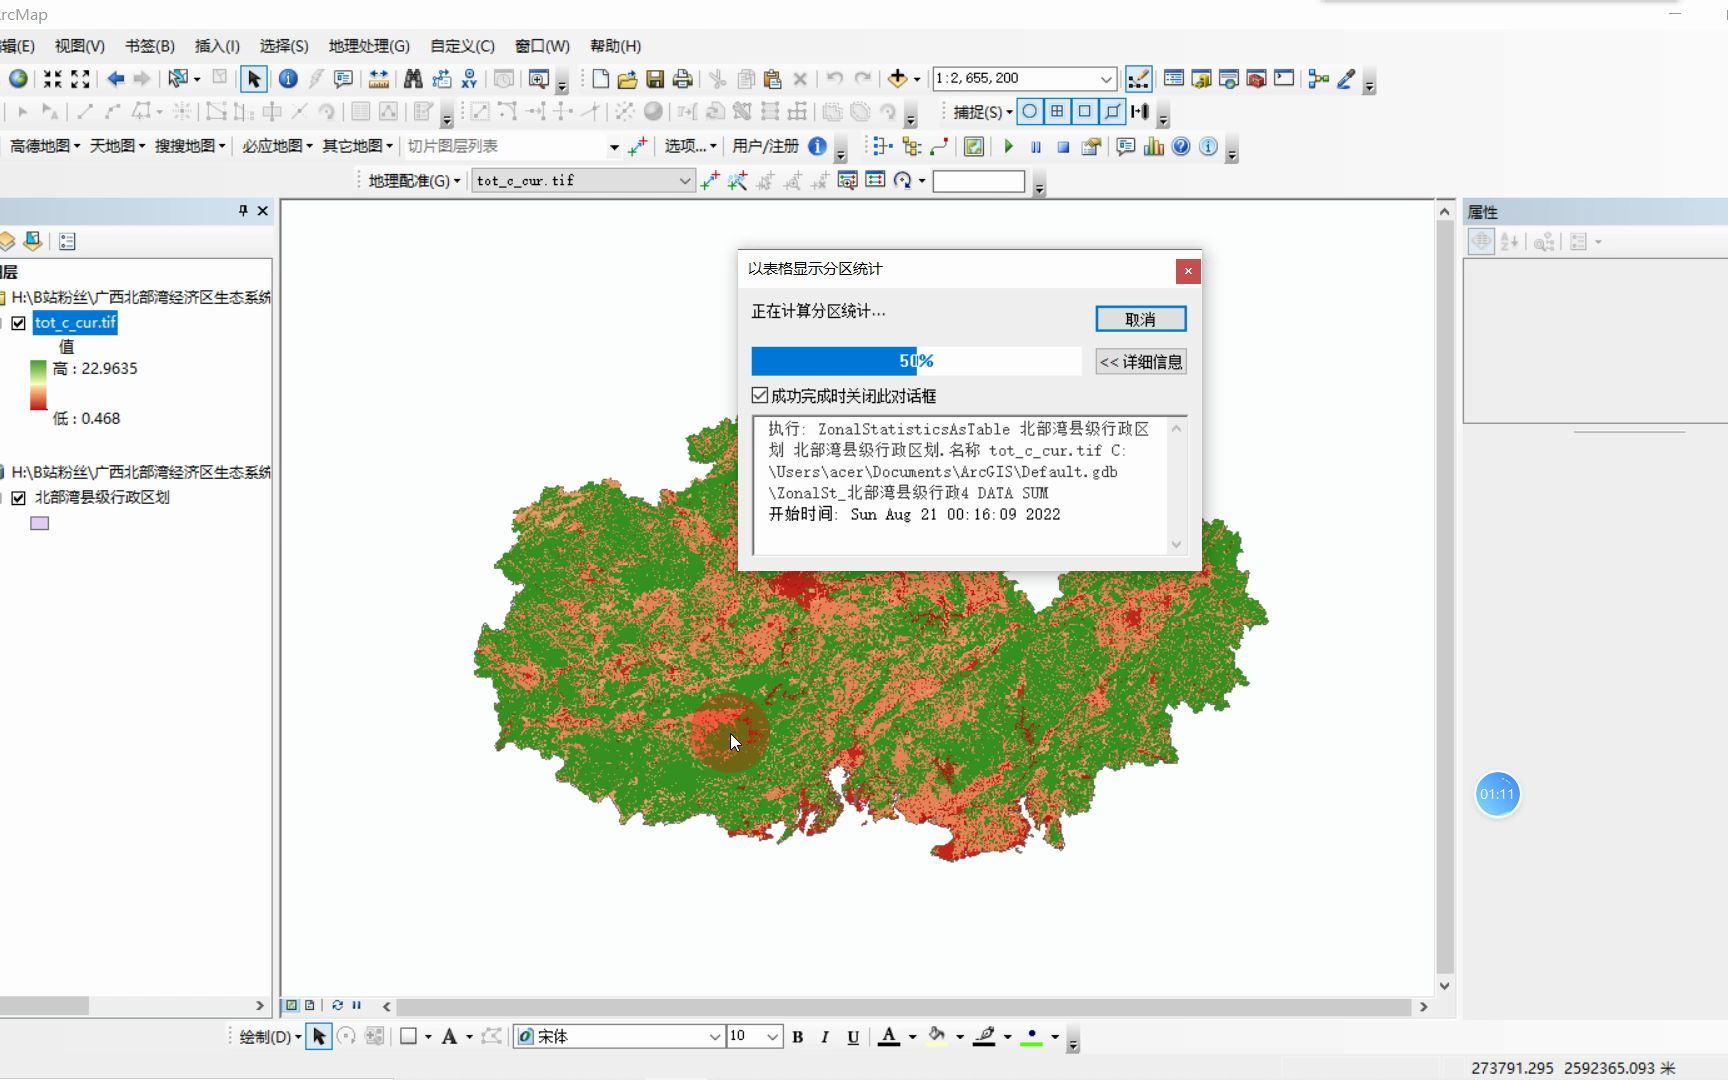Open the 搜搜地图 dropdown
Image resolution: width=1728 pixels, height=1080 pixels.
point(190,146)
